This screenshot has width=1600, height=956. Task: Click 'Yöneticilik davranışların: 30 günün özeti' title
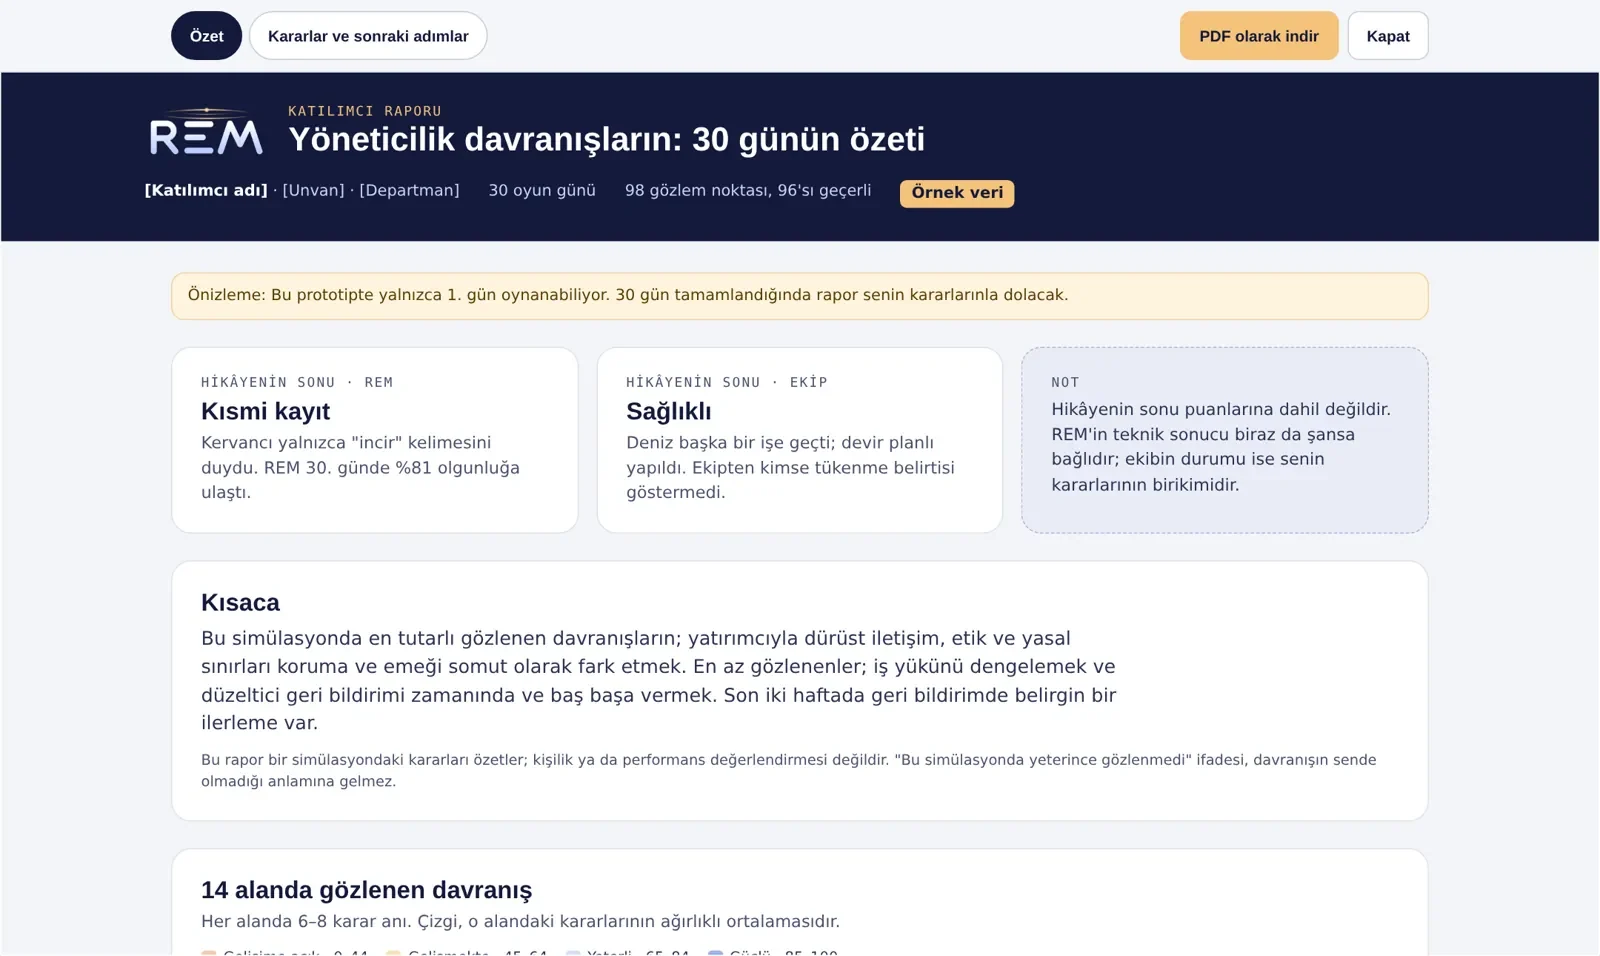(607, 139)
